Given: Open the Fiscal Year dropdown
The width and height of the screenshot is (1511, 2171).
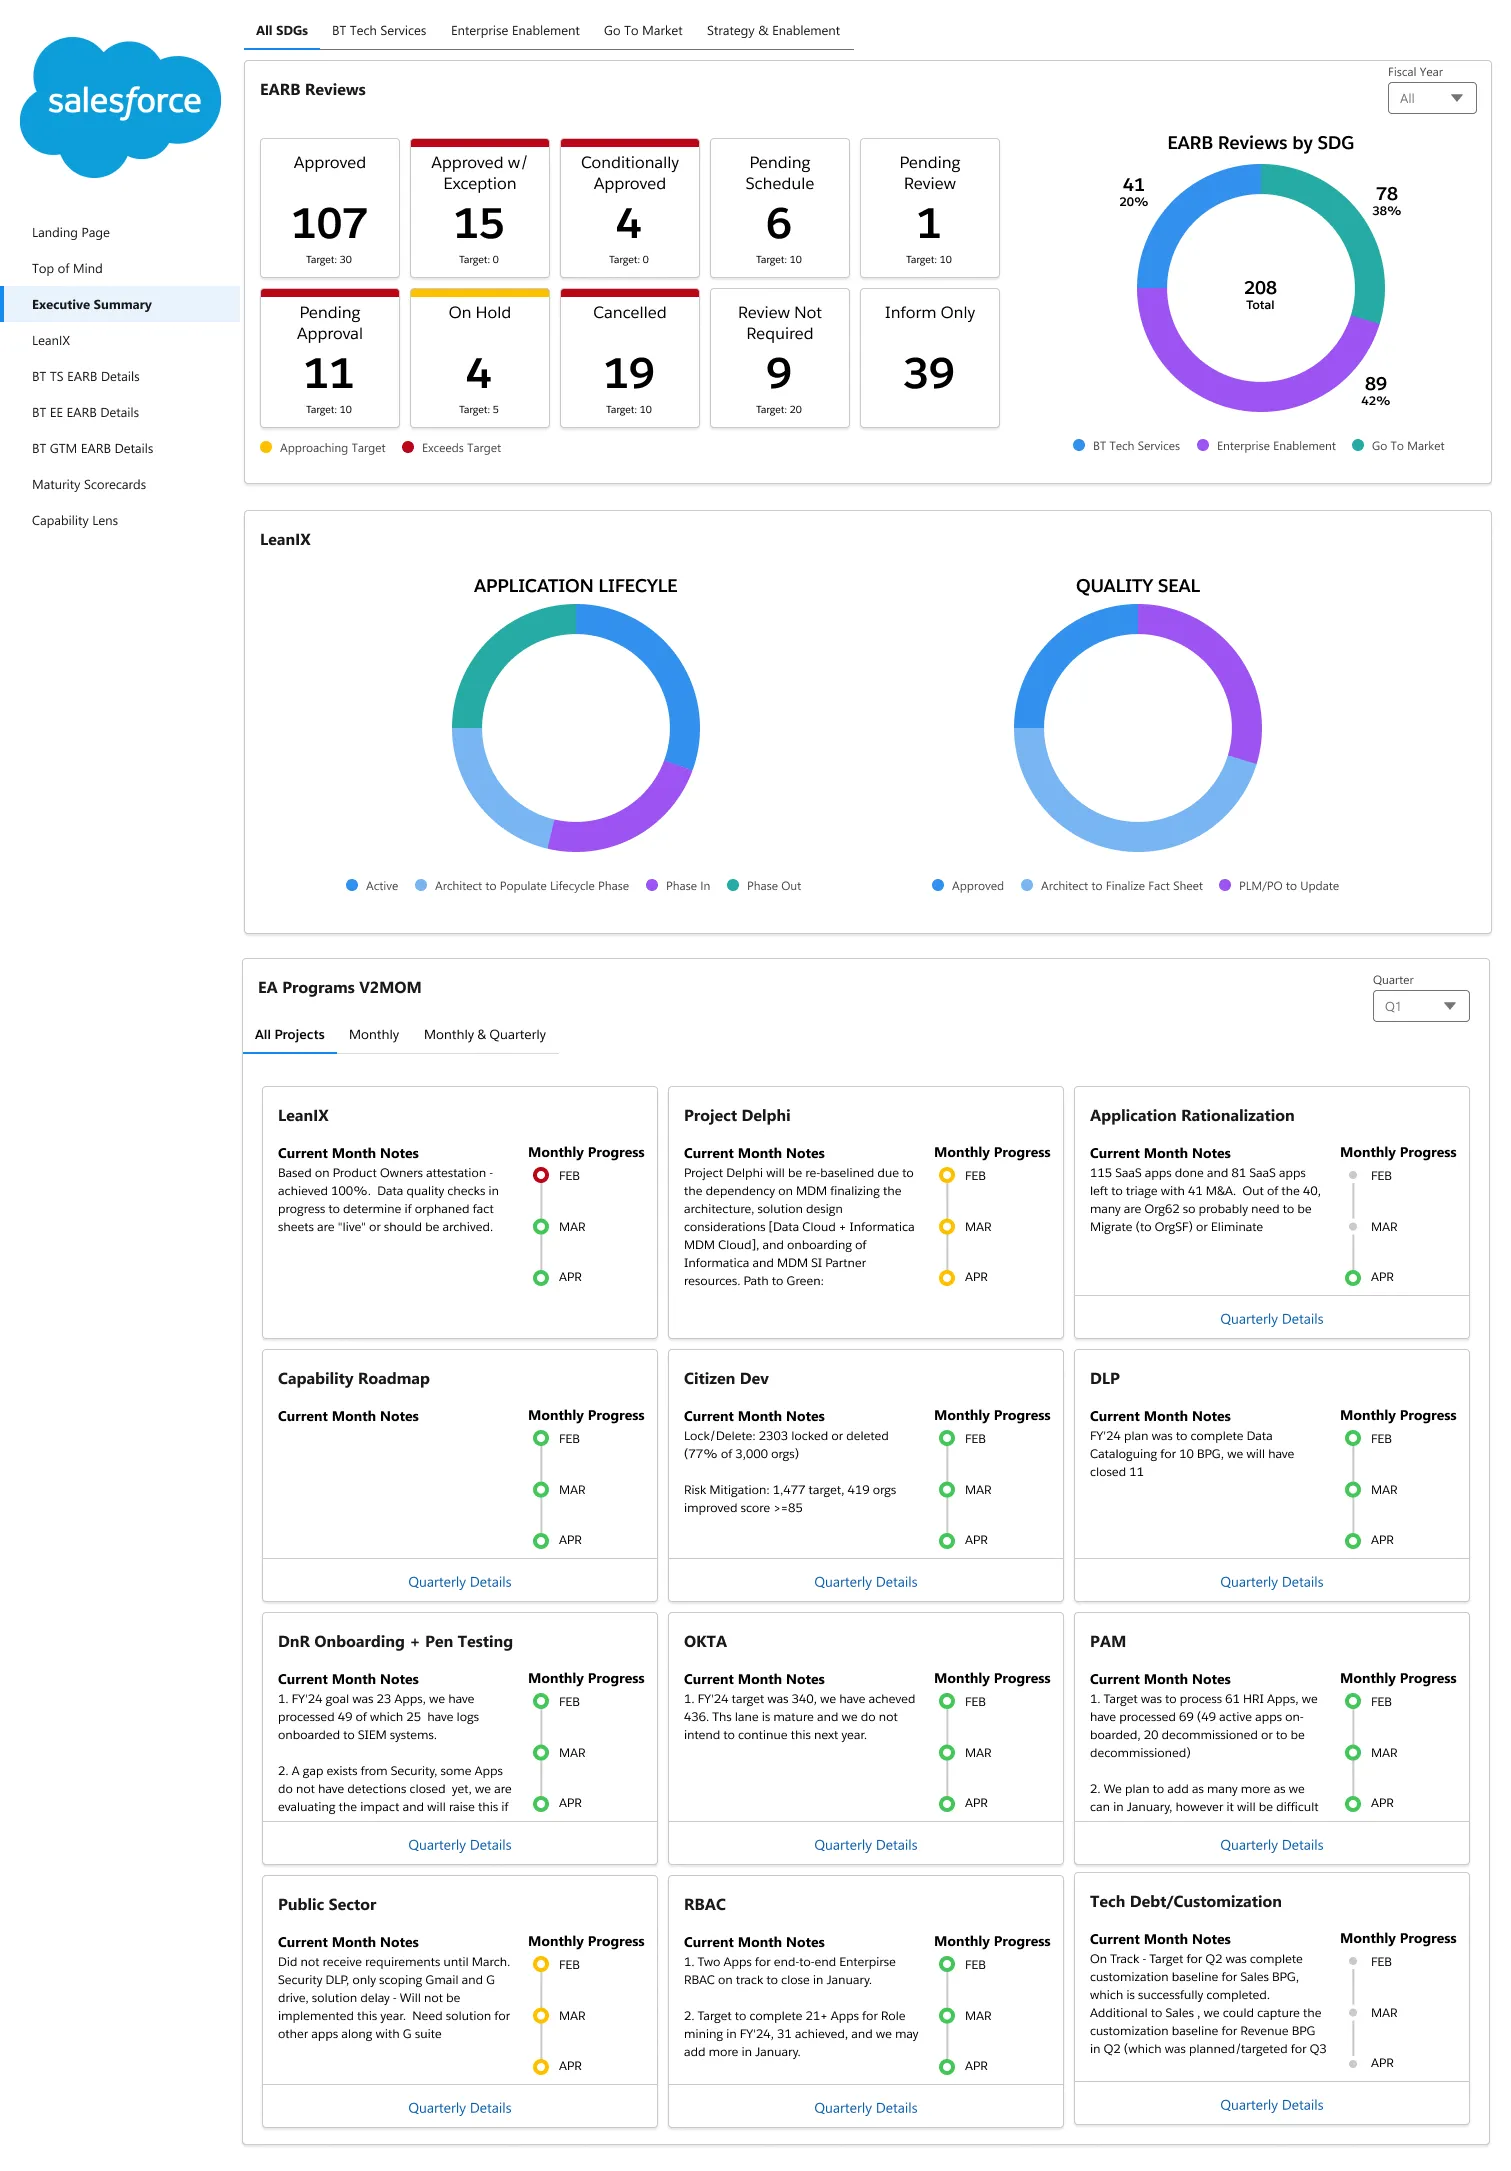Looking at the screenshot, I should (x=1431, y=98).
